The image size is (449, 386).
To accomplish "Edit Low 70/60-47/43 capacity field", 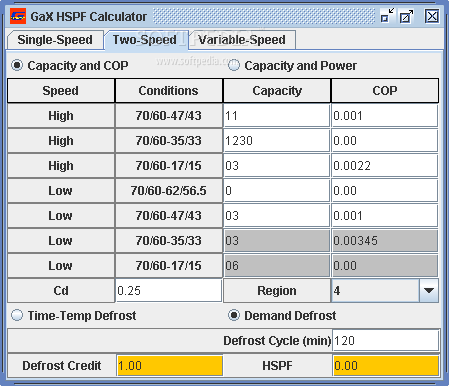I will 276,216.
